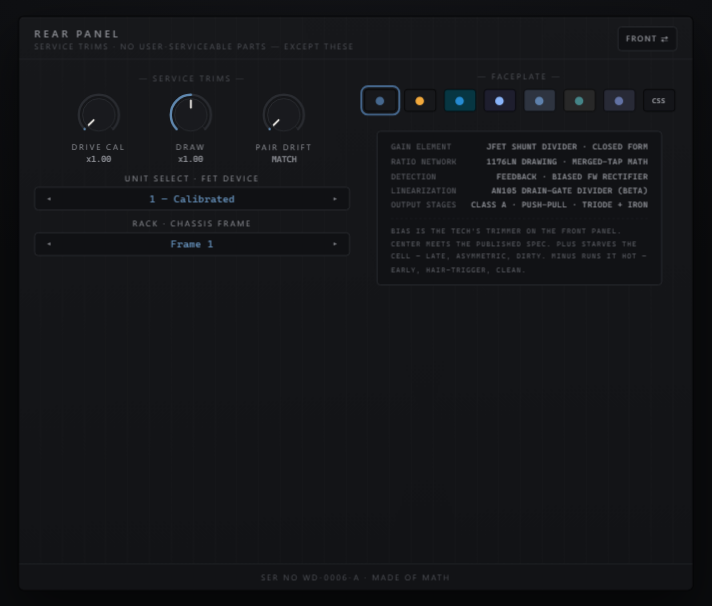Switch to the FRONT panel view

tap(647, 39)
